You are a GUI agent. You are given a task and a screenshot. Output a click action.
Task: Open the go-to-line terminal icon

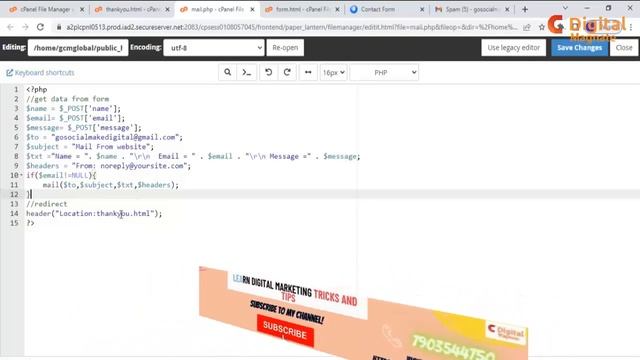247,72
